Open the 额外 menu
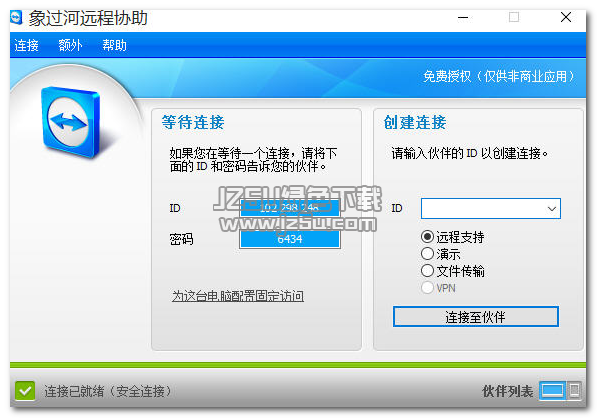 click(70, 45)
